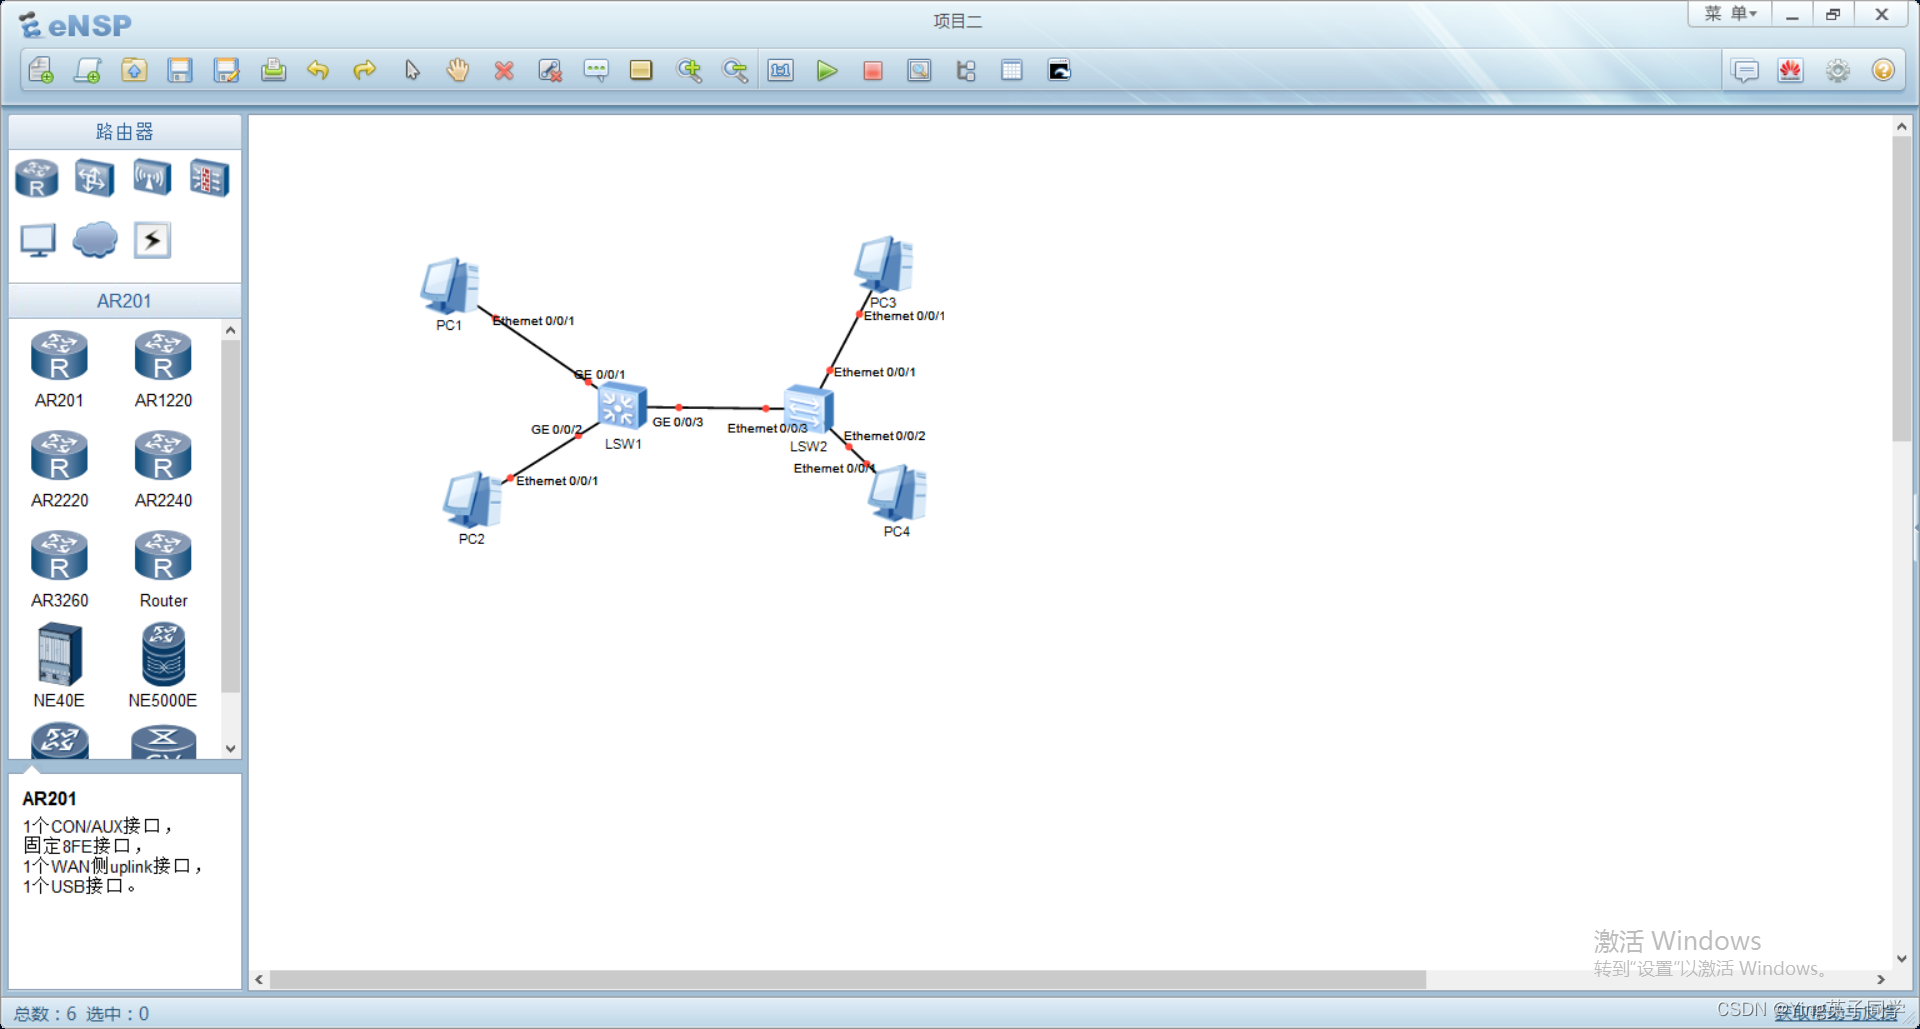Viewport: 1920px width, 1029px height.
Task: Open an existing topology file
Action: click(x=134, y=70)
